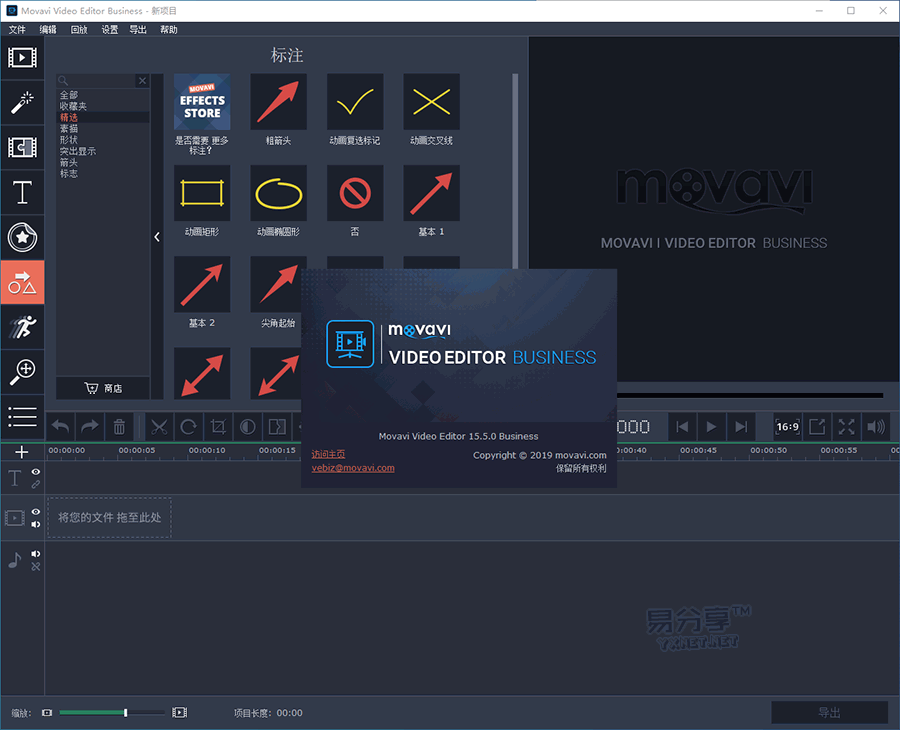Open the Transitions panel in the sidebar
The width and height of the screenshot is (900, 730).
[x=22, y=147]
